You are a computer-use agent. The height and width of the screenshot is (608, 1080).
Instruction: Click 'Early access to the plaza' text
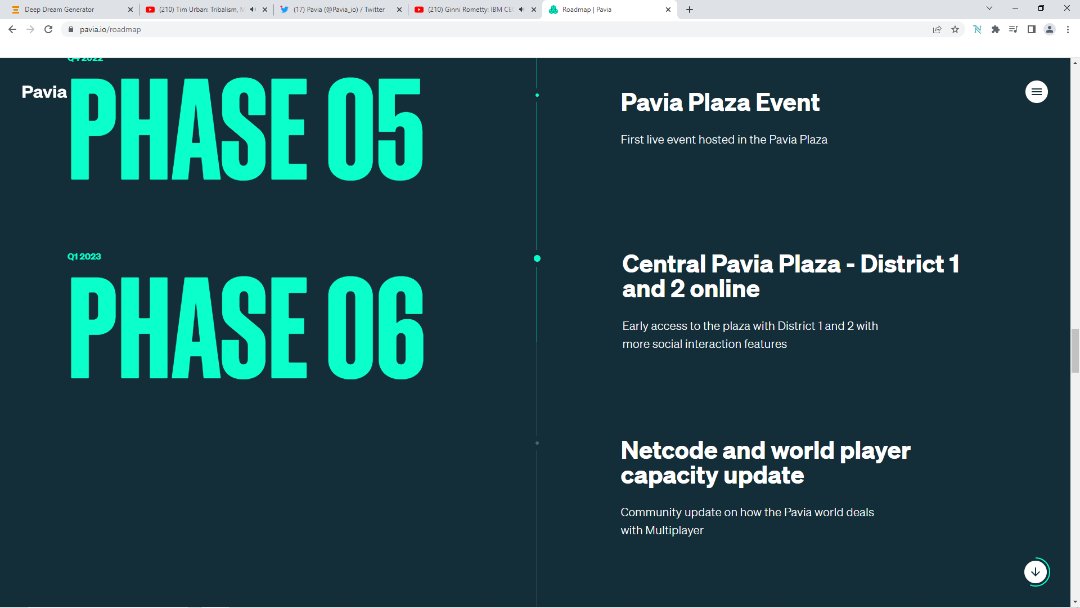(x=750, y=335)
